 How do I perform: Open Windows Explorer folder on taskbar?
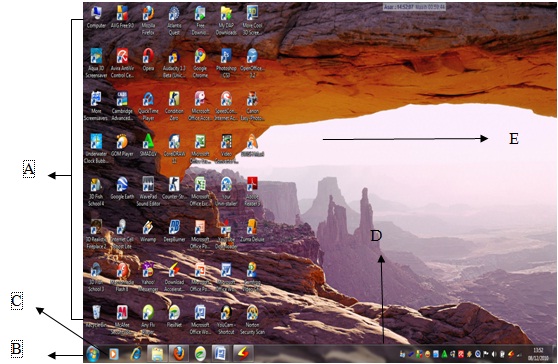157,354
